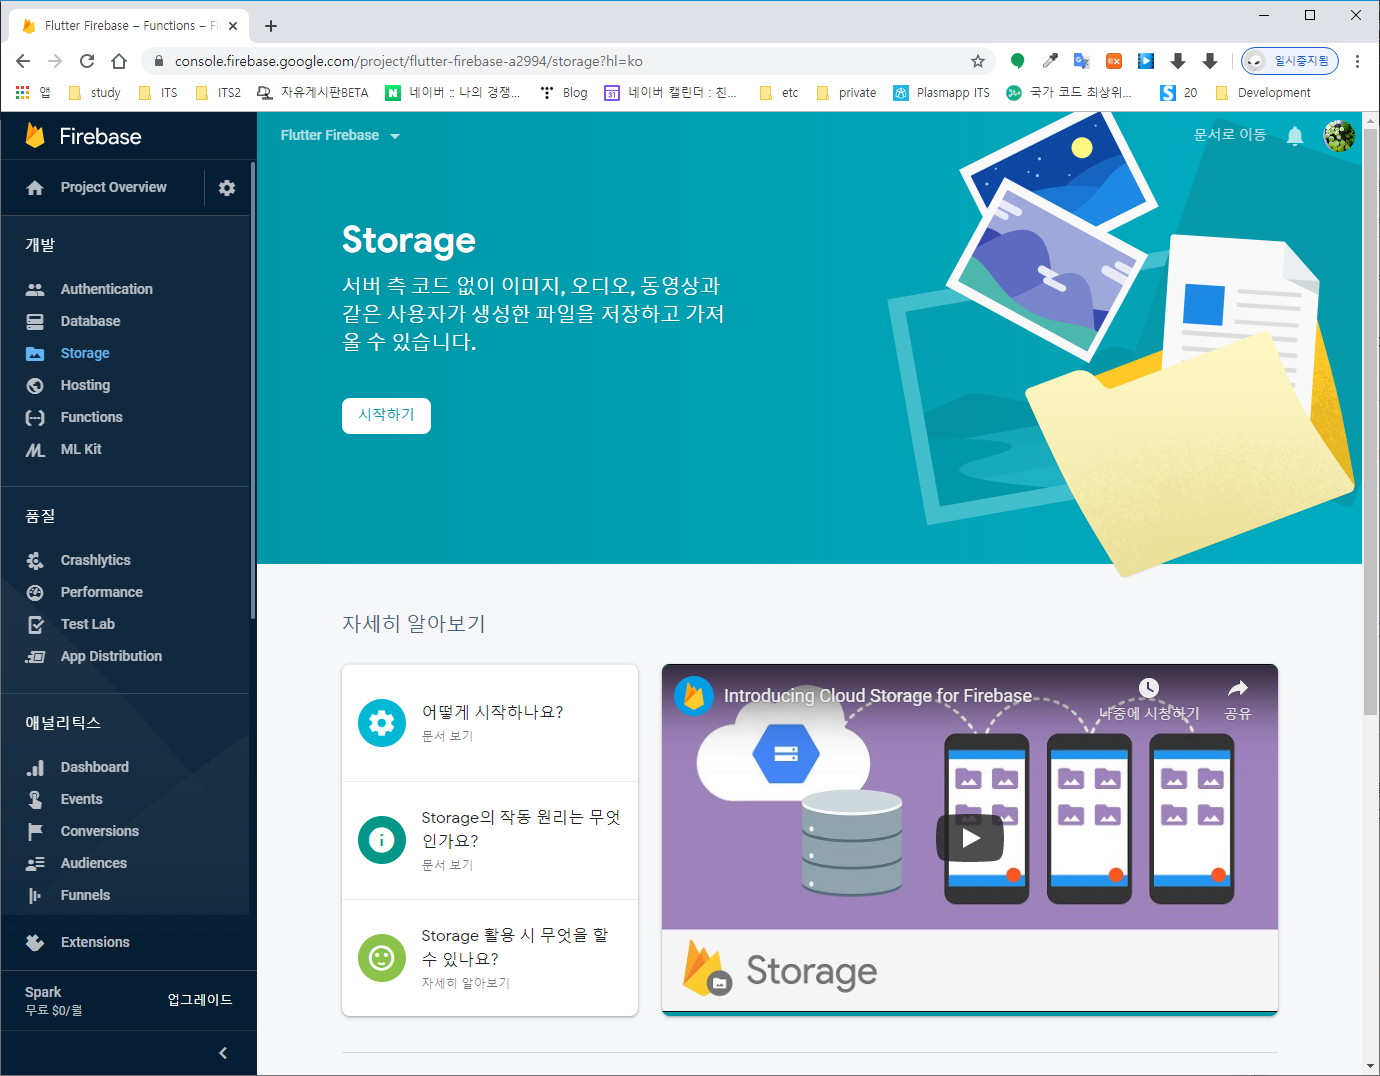This screenshot has width=1380, height=1076.
Task: Click the ML Kit icon
Action: (x=35, y=449)
